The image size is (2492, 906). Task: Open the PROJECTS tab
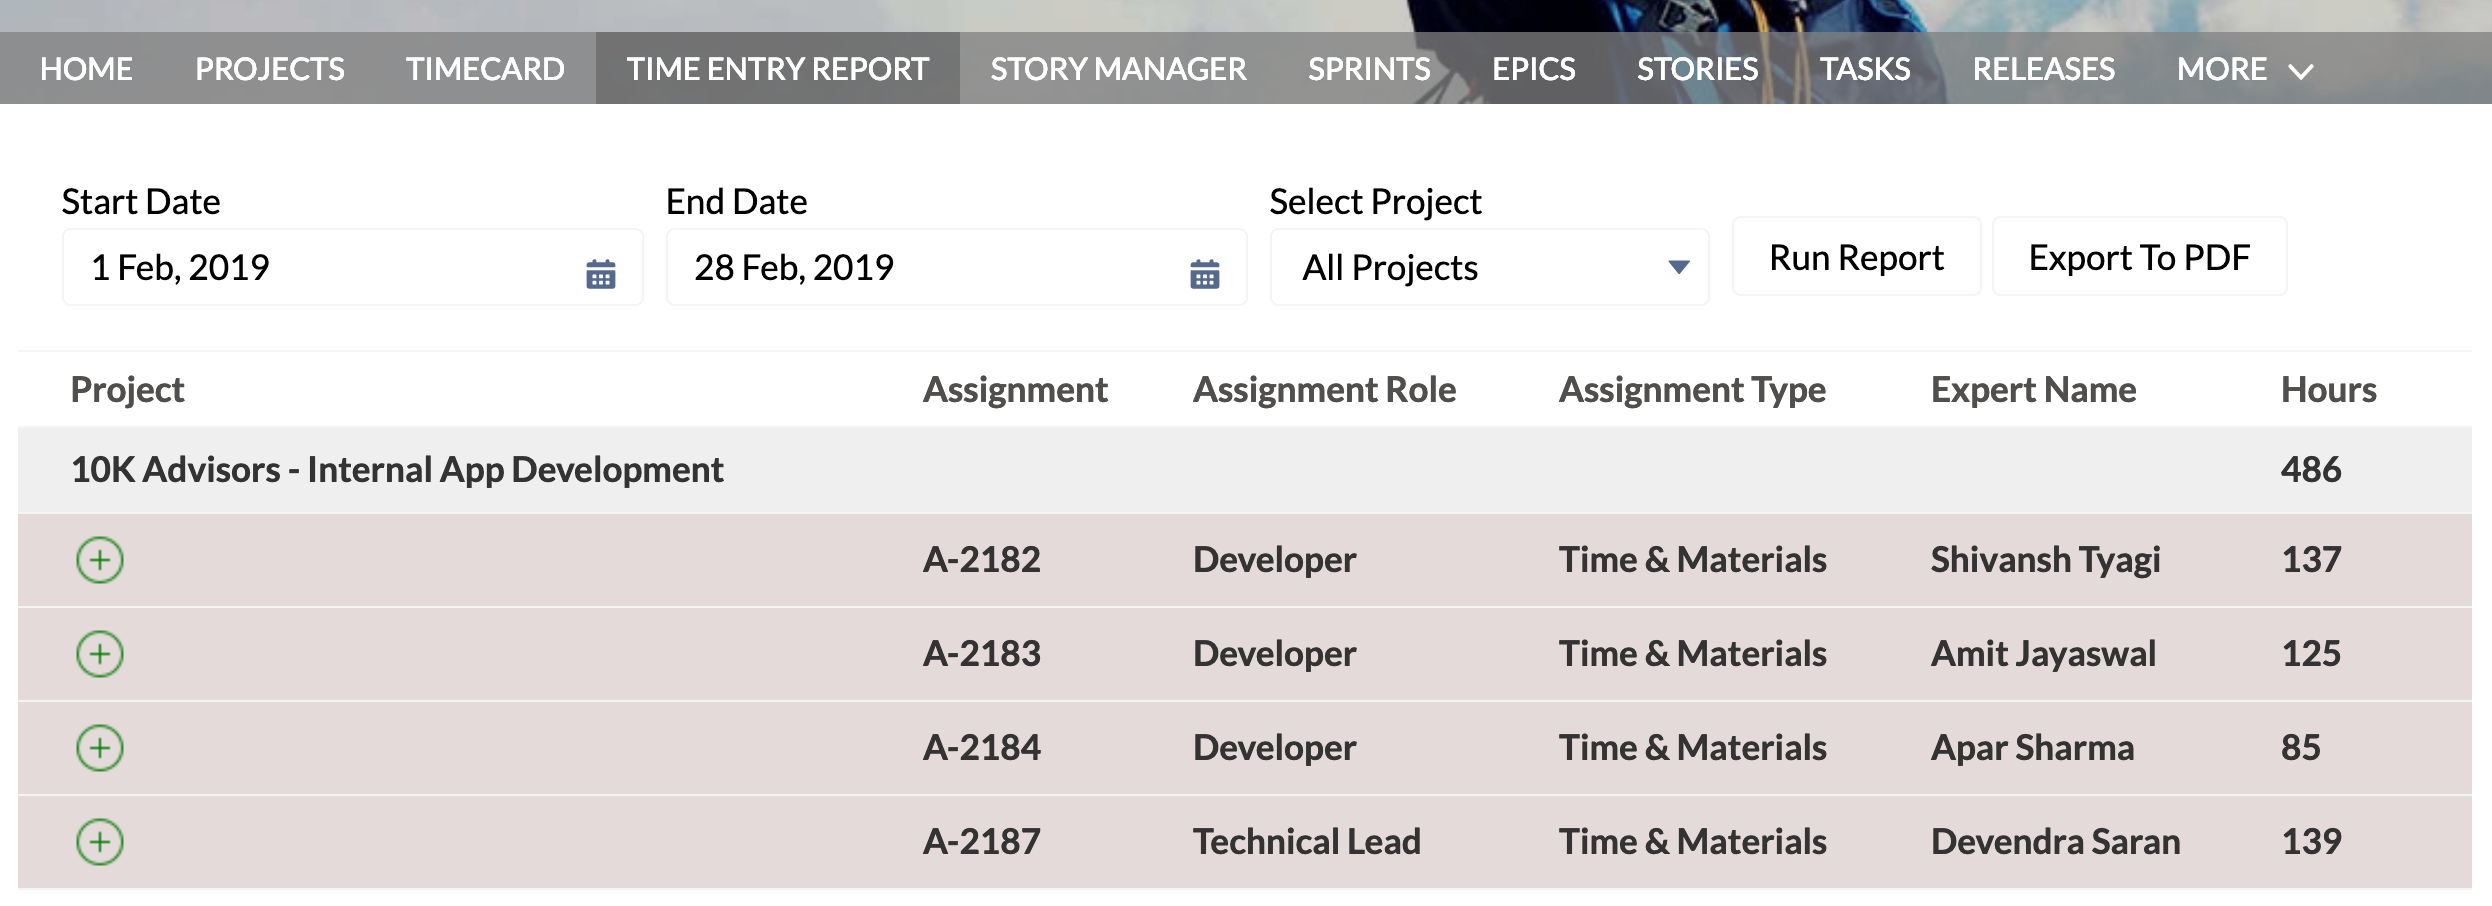point(270,69)
